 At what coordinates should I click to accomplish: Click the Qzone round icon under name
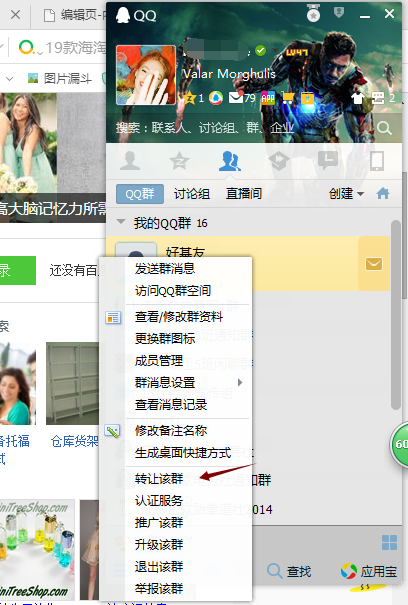point(216,98)
